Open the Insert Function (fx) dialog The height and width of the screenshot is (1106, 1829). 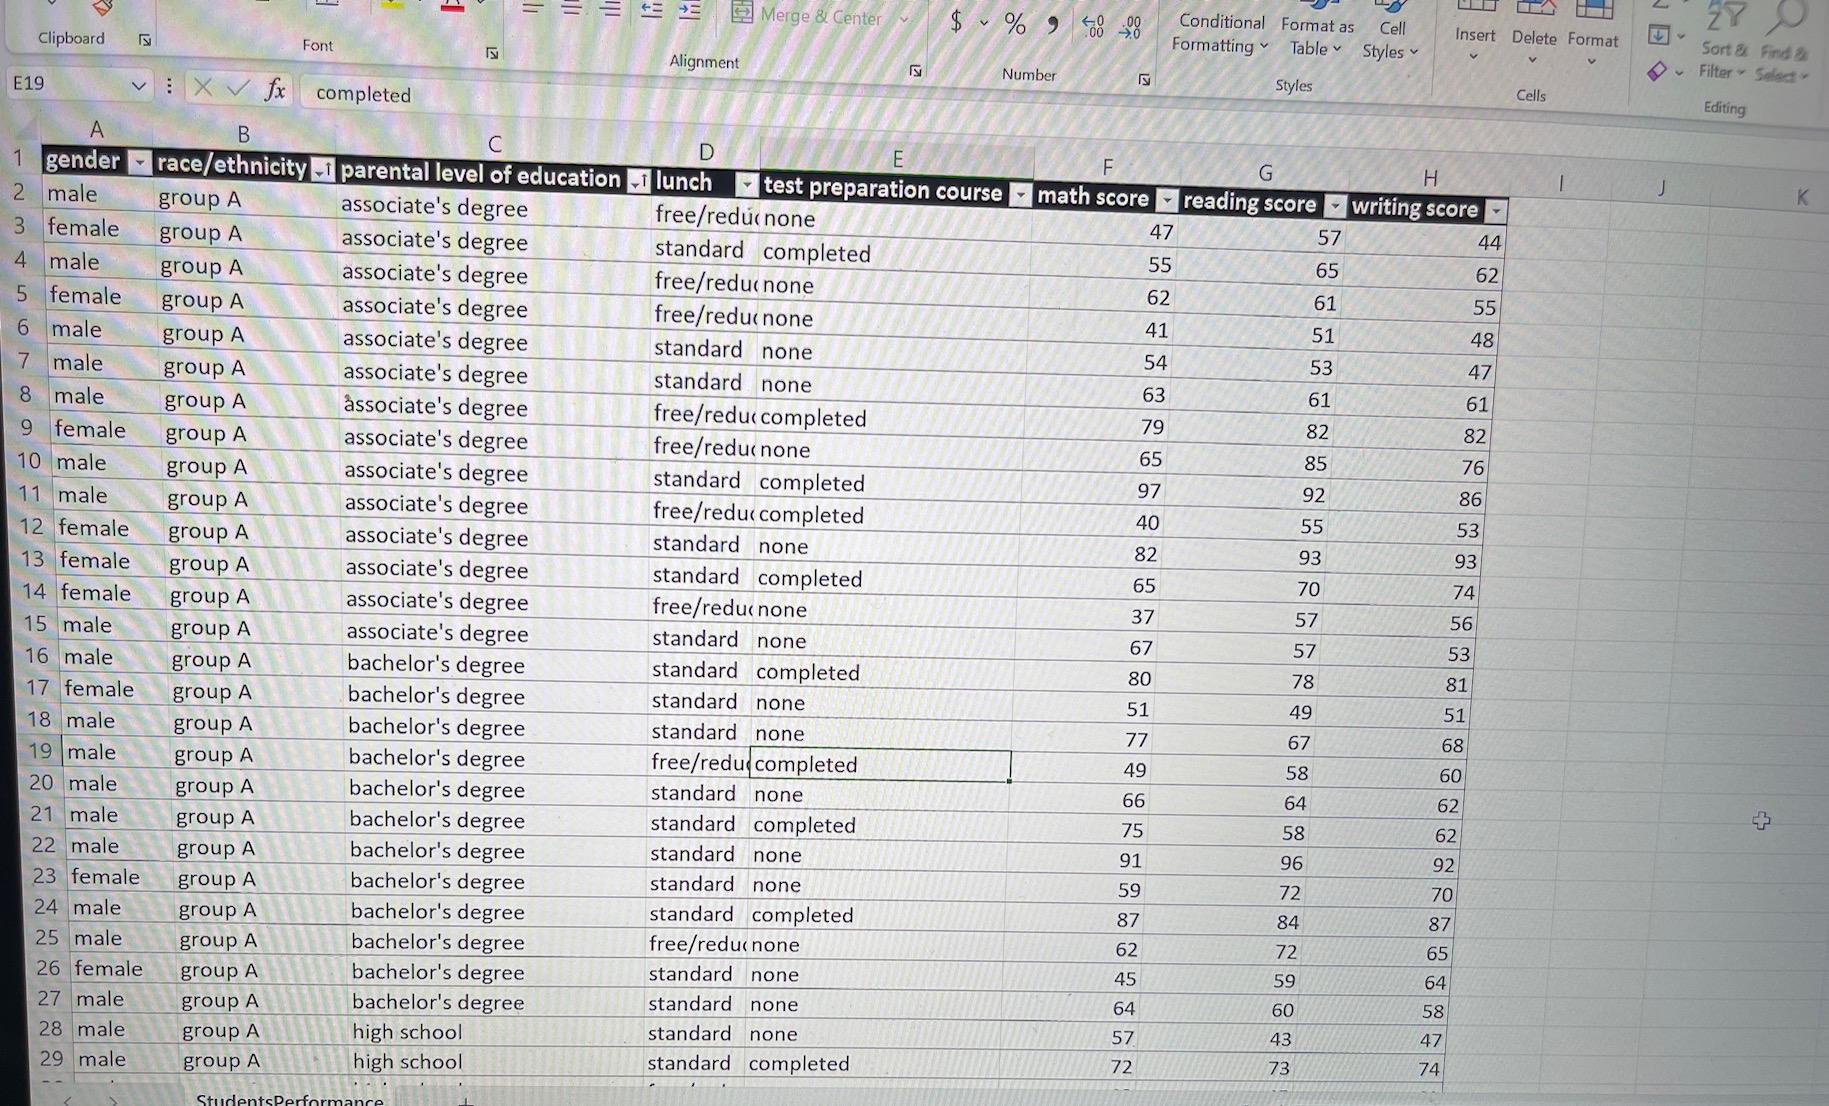[x=275, y=89]
